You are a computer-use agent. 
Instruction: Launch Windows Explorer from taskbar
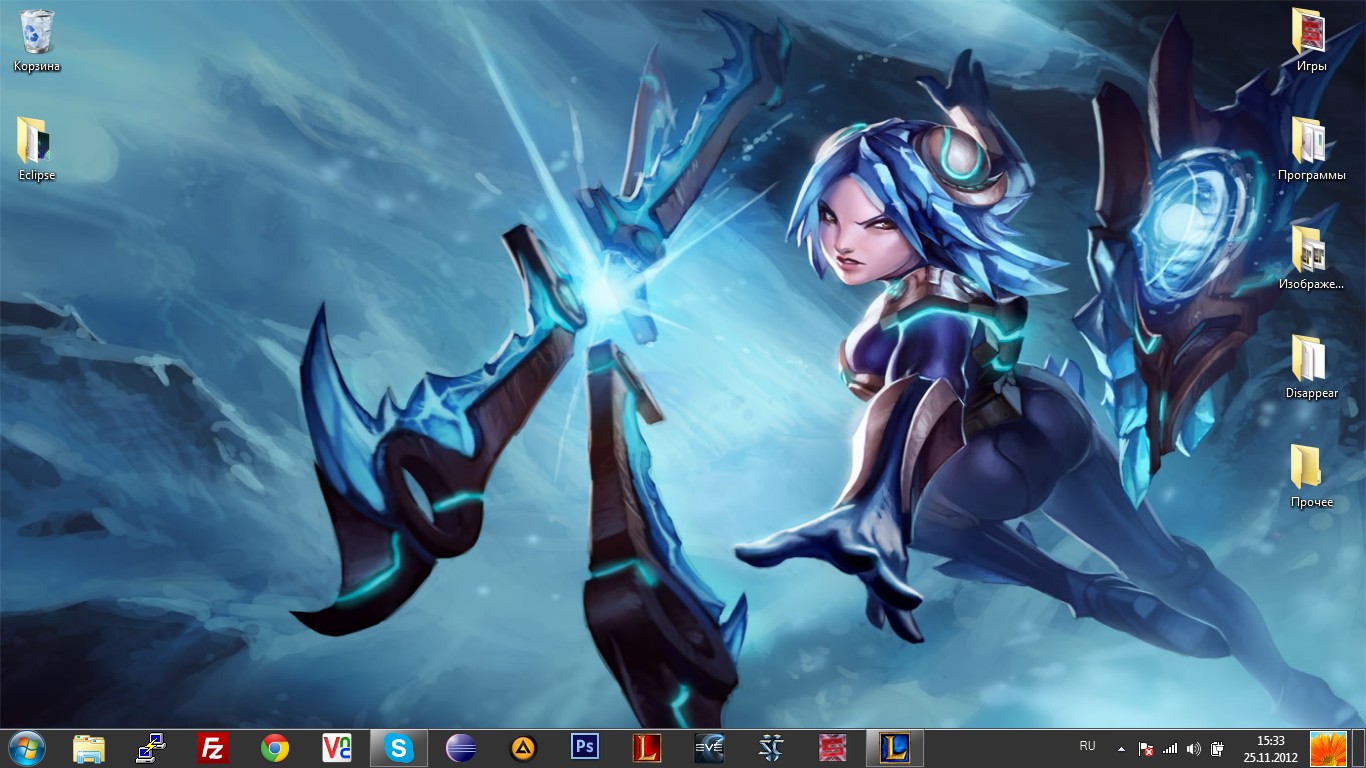click(89, 748)
